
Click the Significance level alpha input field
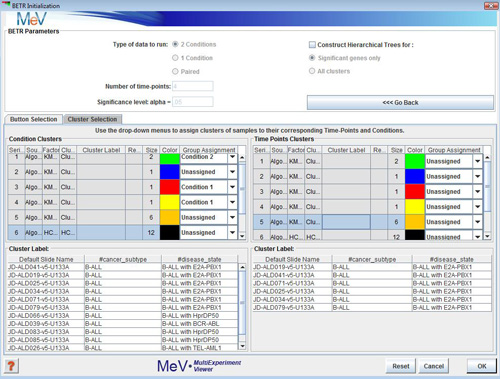pyautogui.click(x=193, y=102)
